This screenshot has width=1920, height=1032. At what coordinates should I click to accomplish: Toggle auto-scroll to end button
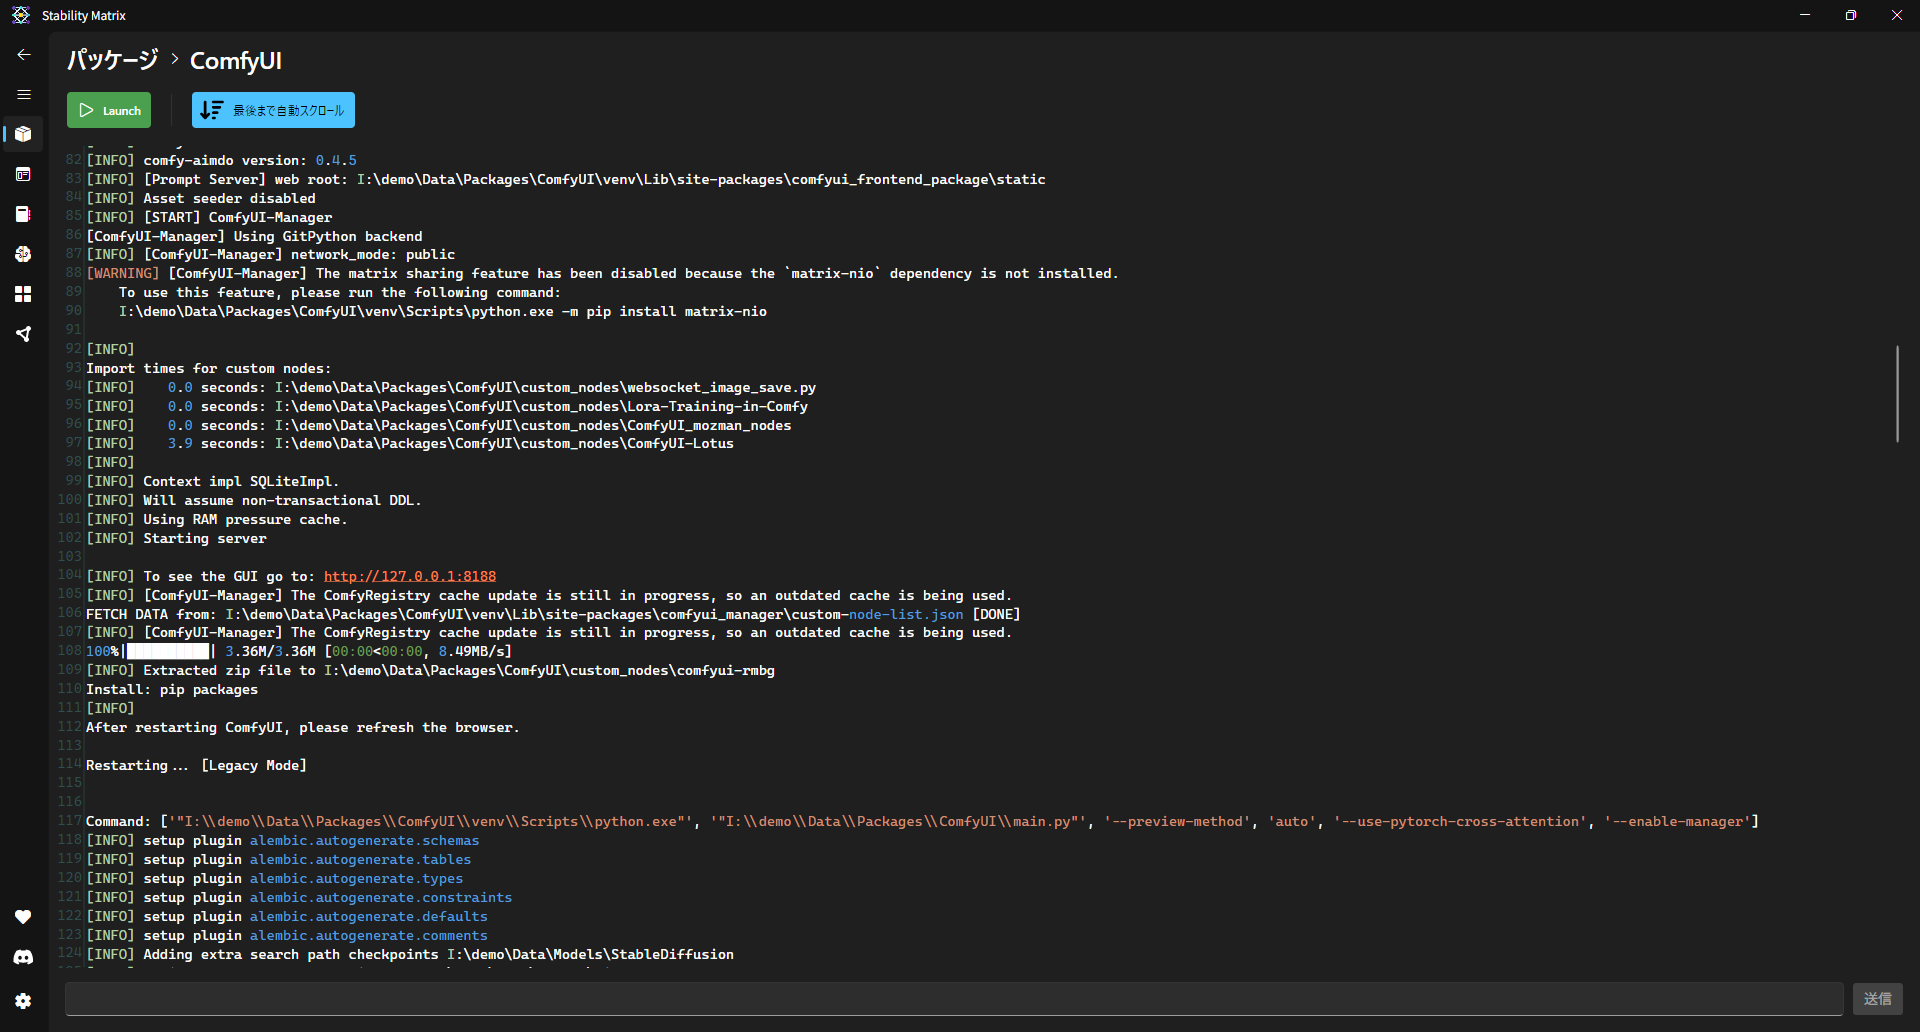tap(273, 110)
